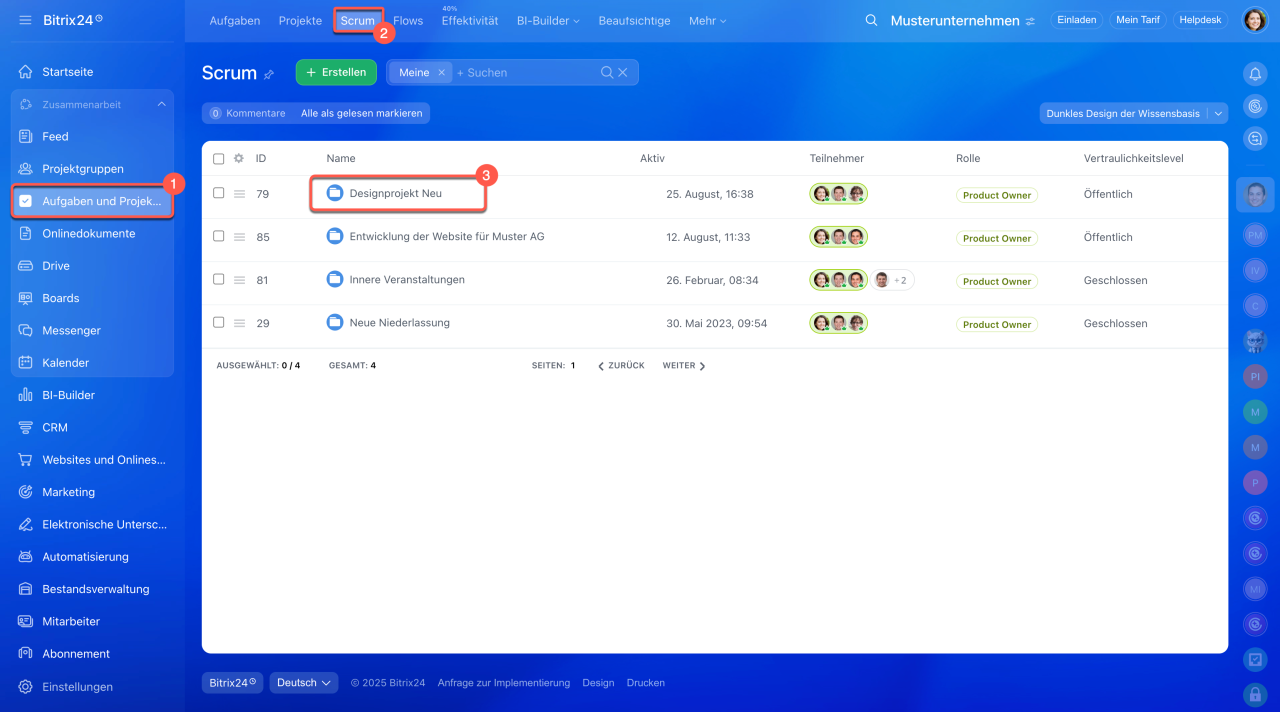Open the Deutsch language selector

point(304,683)
